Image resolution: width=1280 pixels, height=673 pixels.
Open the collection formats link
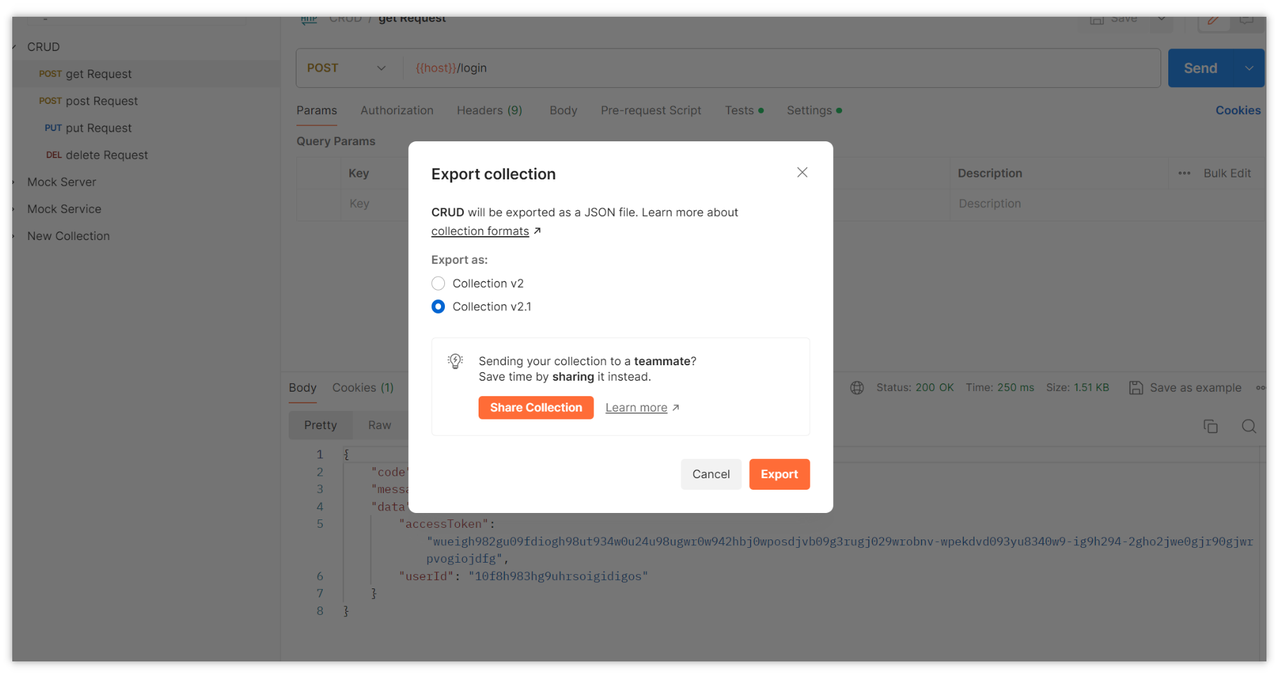click(480, 231)
